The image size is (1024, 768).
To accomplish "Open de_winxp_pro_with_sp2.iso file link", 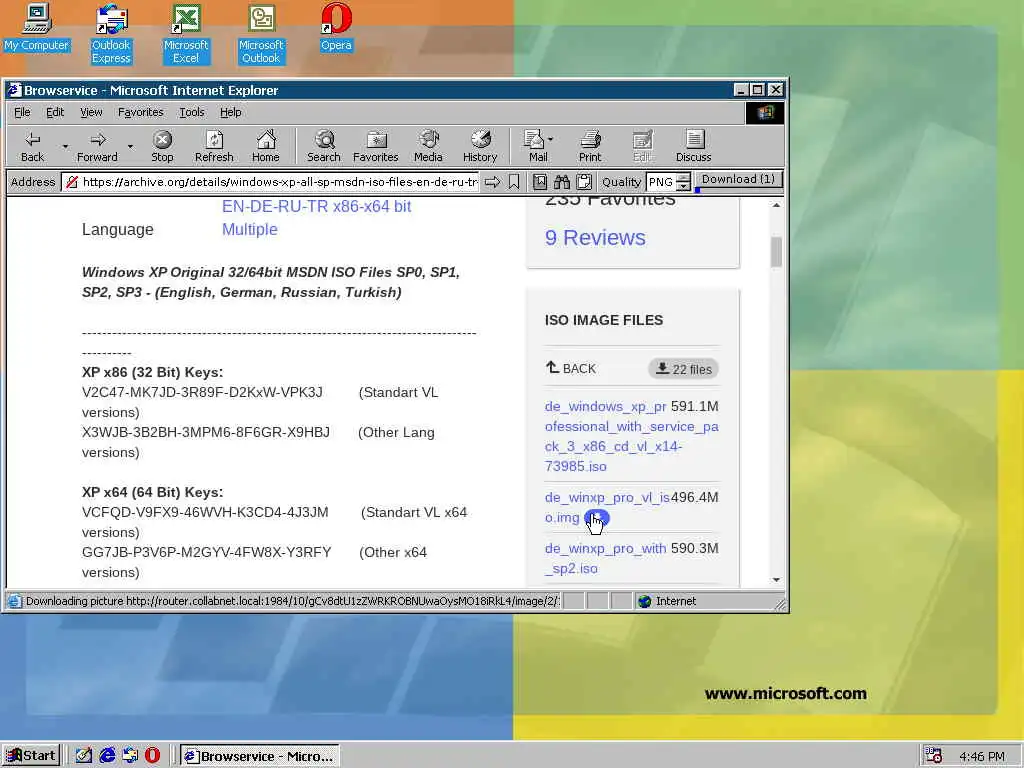I will pos(605,558).
